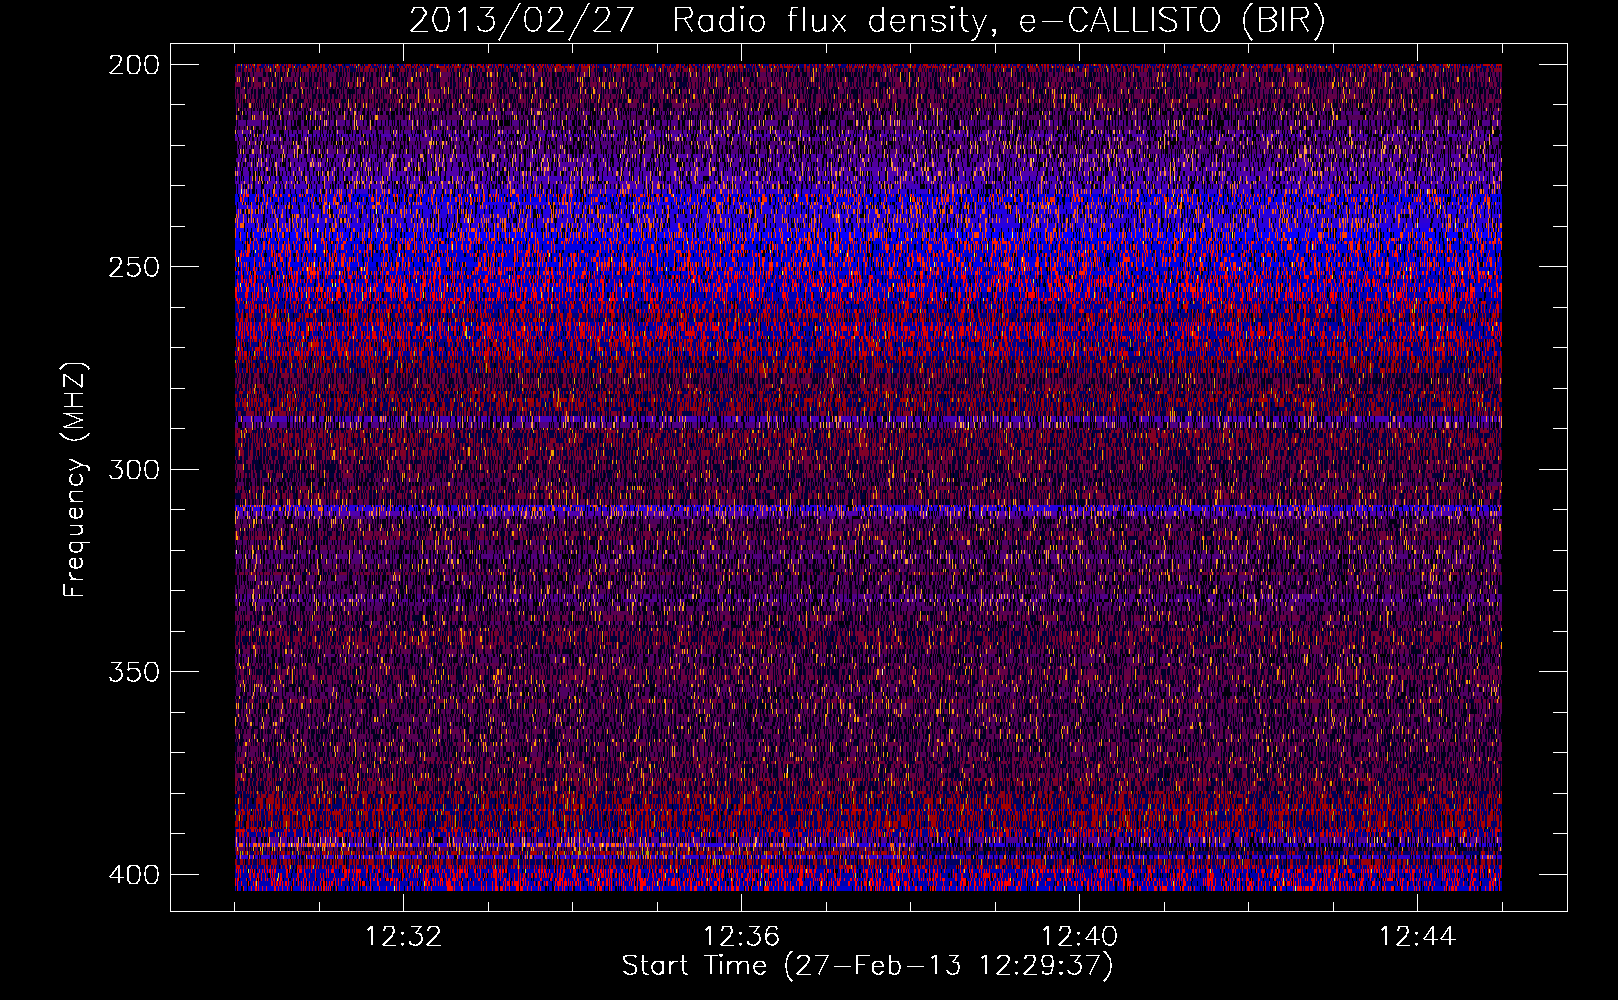Click the 'Start Time (27-Feb-13 12:29:37)' label

pos(867,966)
